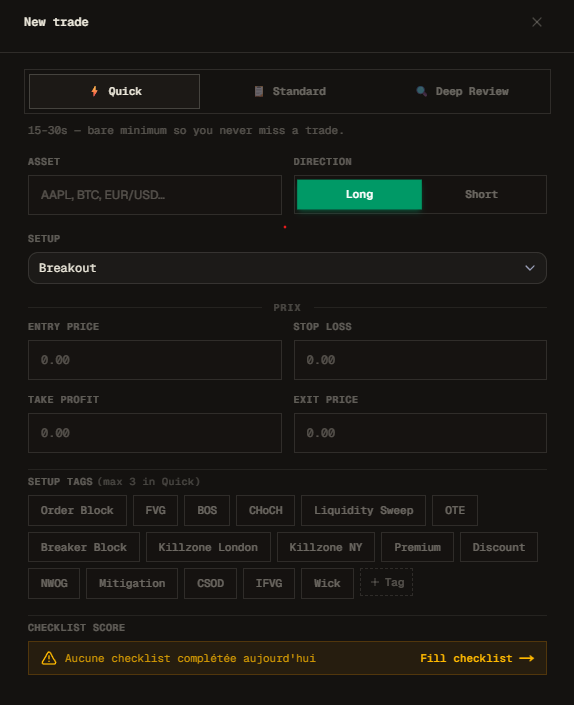Focus the Exit Price field
Screen dimensions: 574x705
pyautogui.click(x=420, y=433)
